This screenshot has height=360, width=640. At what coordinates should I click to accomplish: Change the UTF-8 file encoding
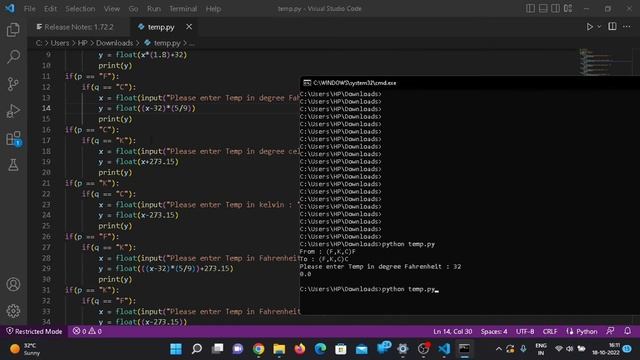click(525, 331)
